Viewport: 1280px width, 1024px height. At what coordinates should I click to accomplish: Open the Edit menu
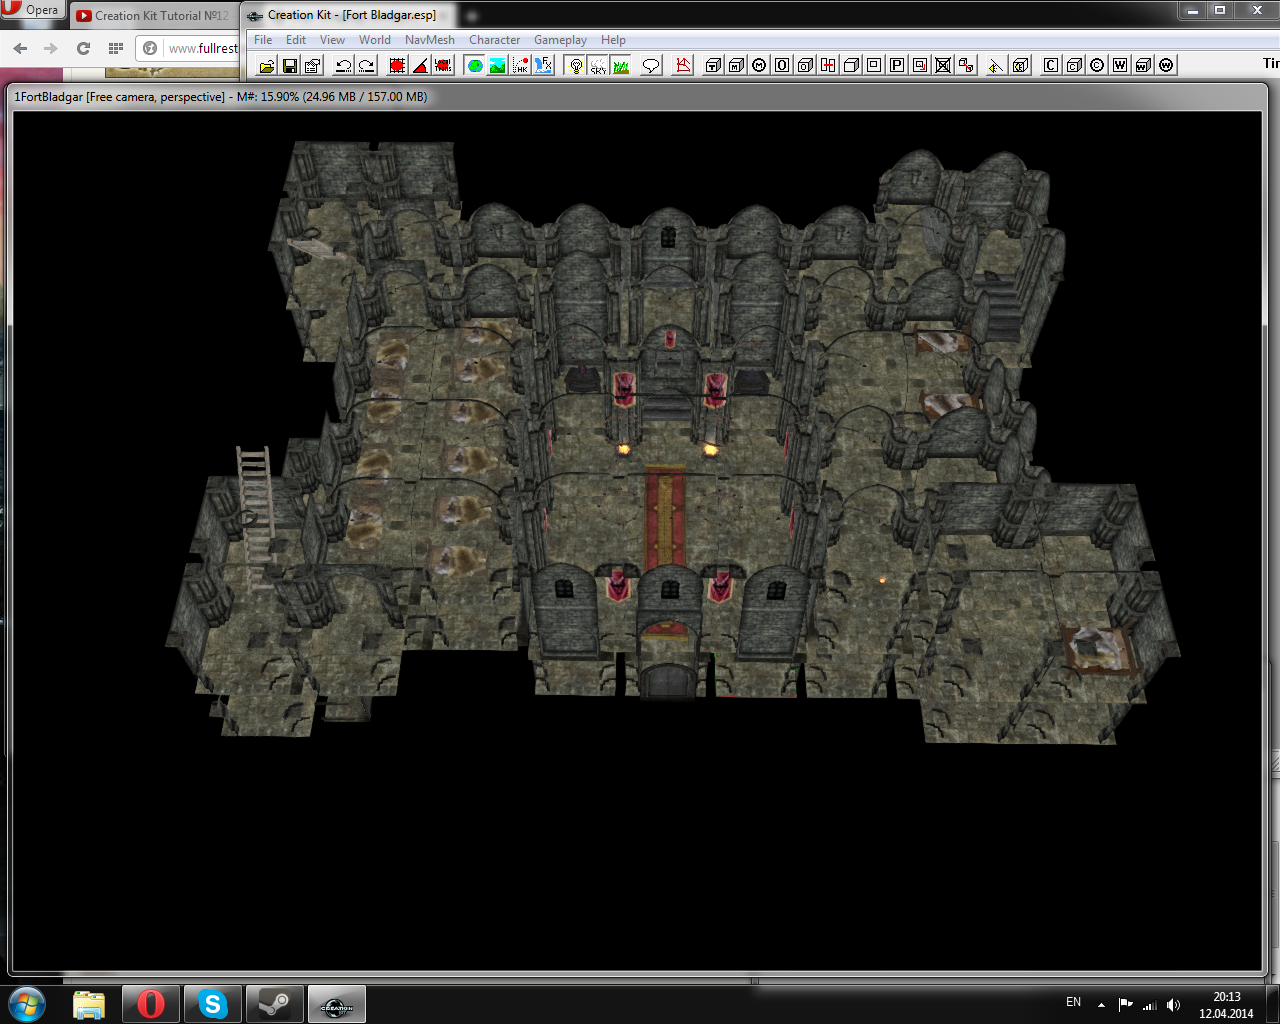coord(296,40)
